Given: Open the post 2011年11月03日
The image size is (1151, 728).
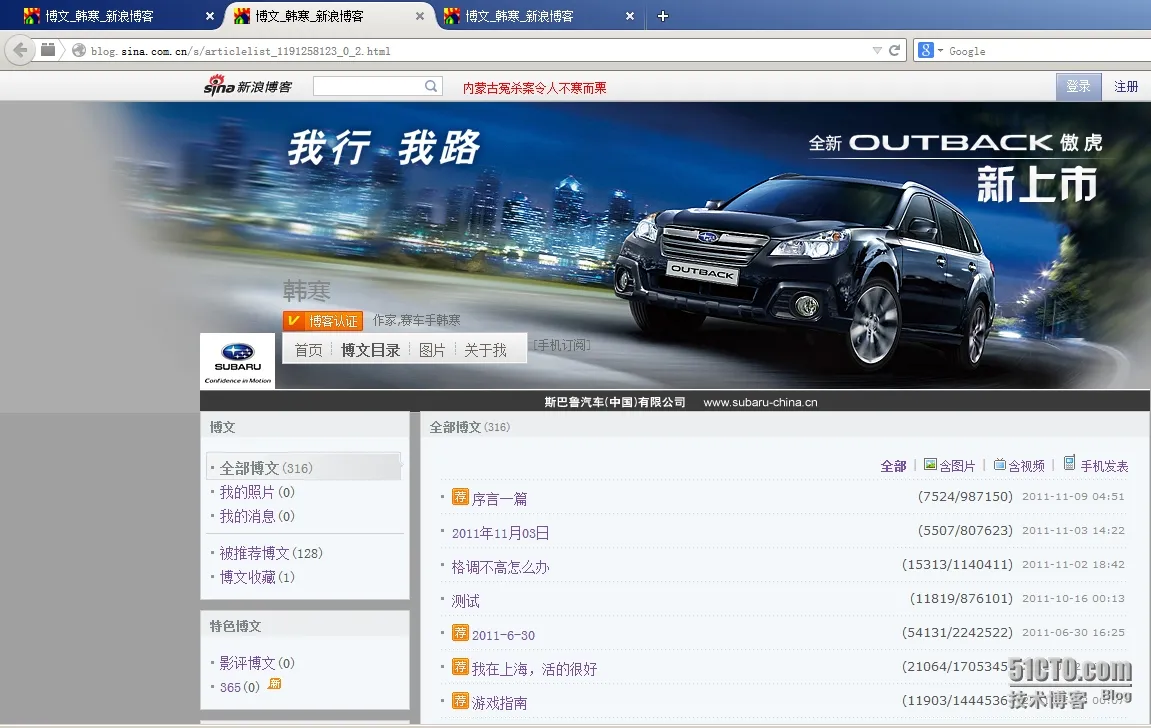Looking at the screenshot, I should (500, 534).
